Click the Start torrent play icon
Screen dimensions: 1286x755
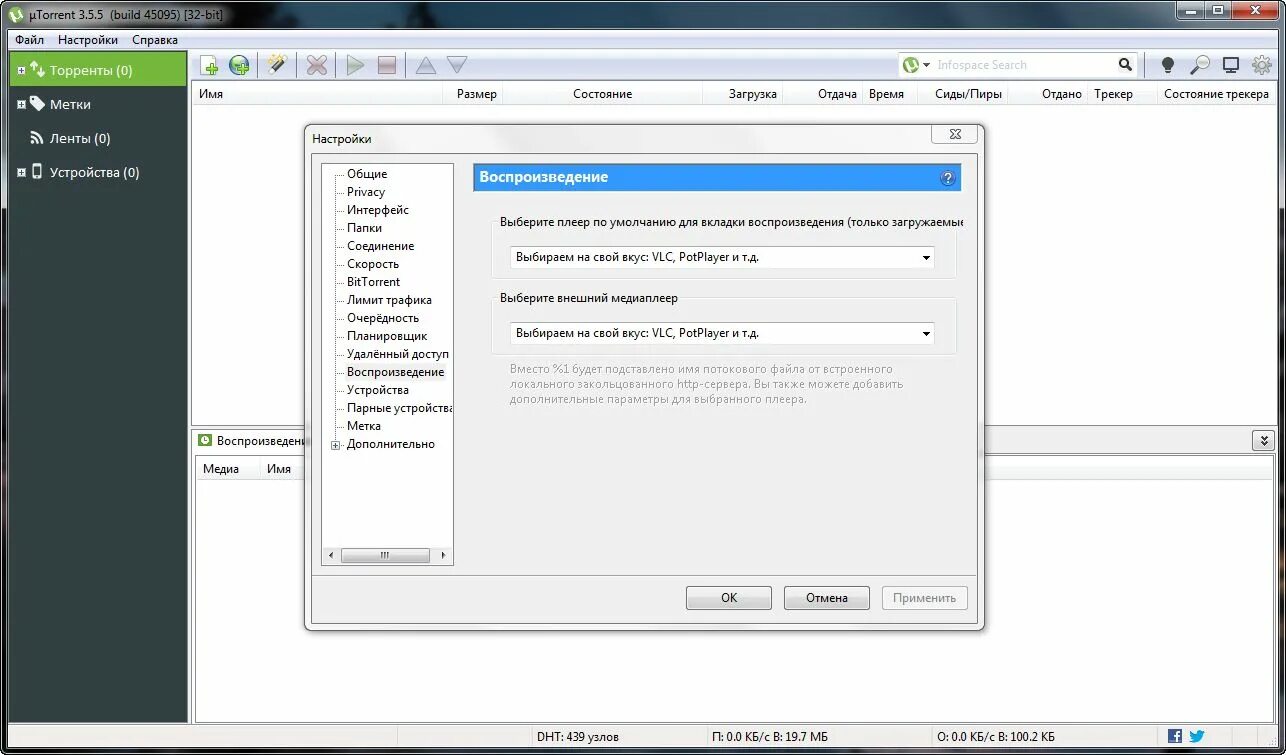(355, 66)
